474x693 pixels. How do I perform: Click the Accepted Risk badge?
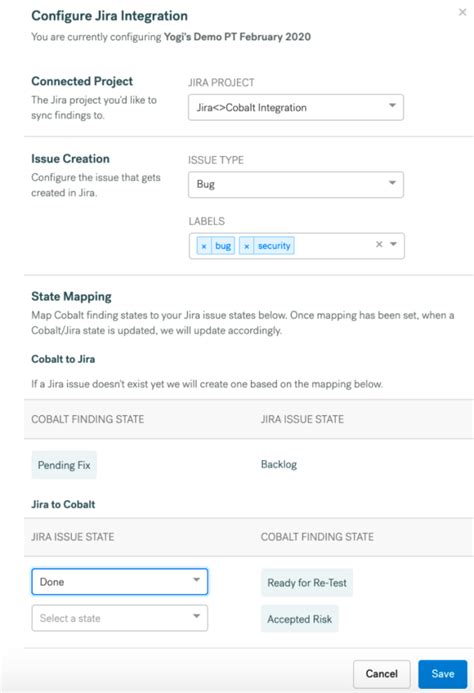pos(299,619)
